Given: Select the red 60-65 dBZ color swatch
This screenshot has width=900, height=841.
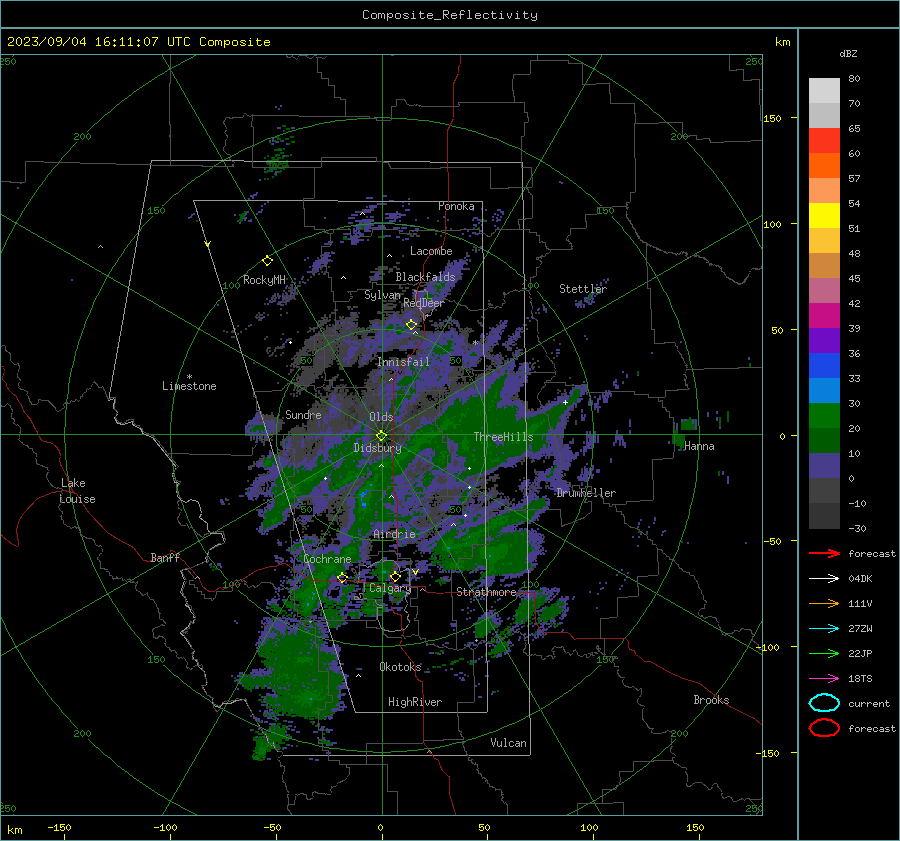Looking at the screenshot, I should pyautogui.click(x=824, y=141).
